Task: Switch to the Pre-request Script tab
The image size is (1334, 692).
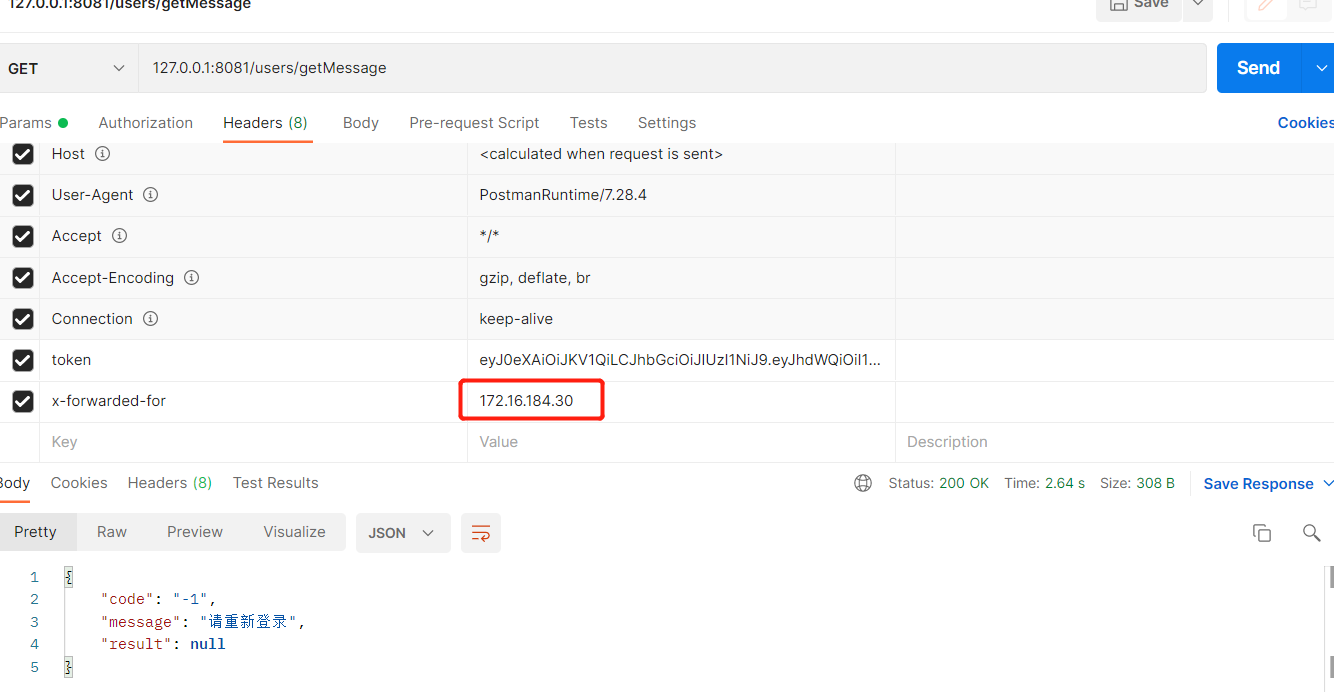Action: [x=474, y=122]
